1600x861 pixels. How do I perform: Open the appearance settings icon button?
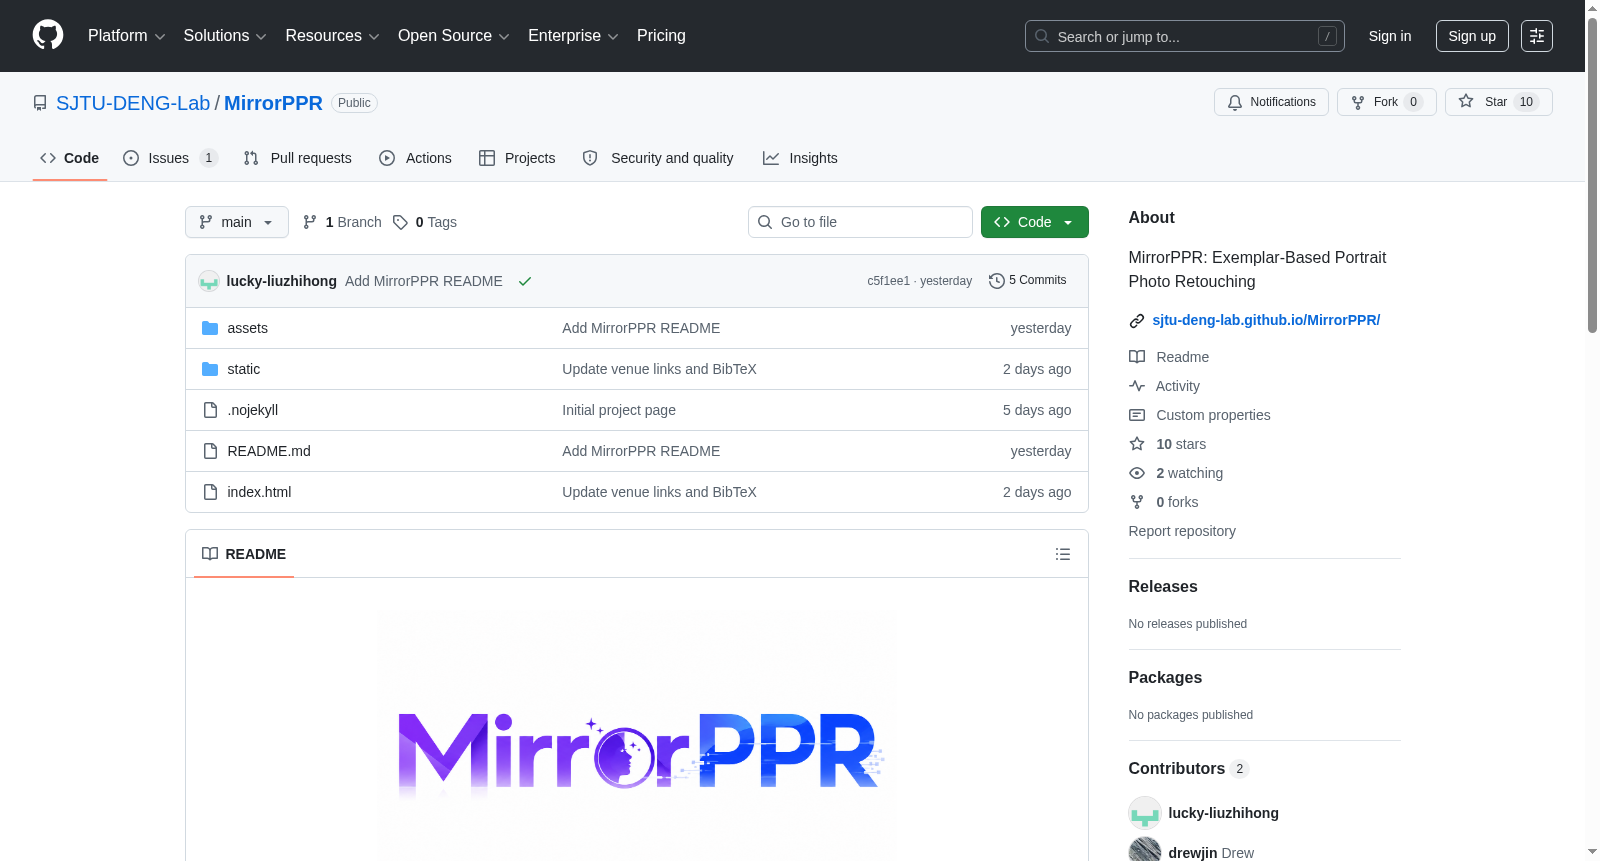[1536, 36]
